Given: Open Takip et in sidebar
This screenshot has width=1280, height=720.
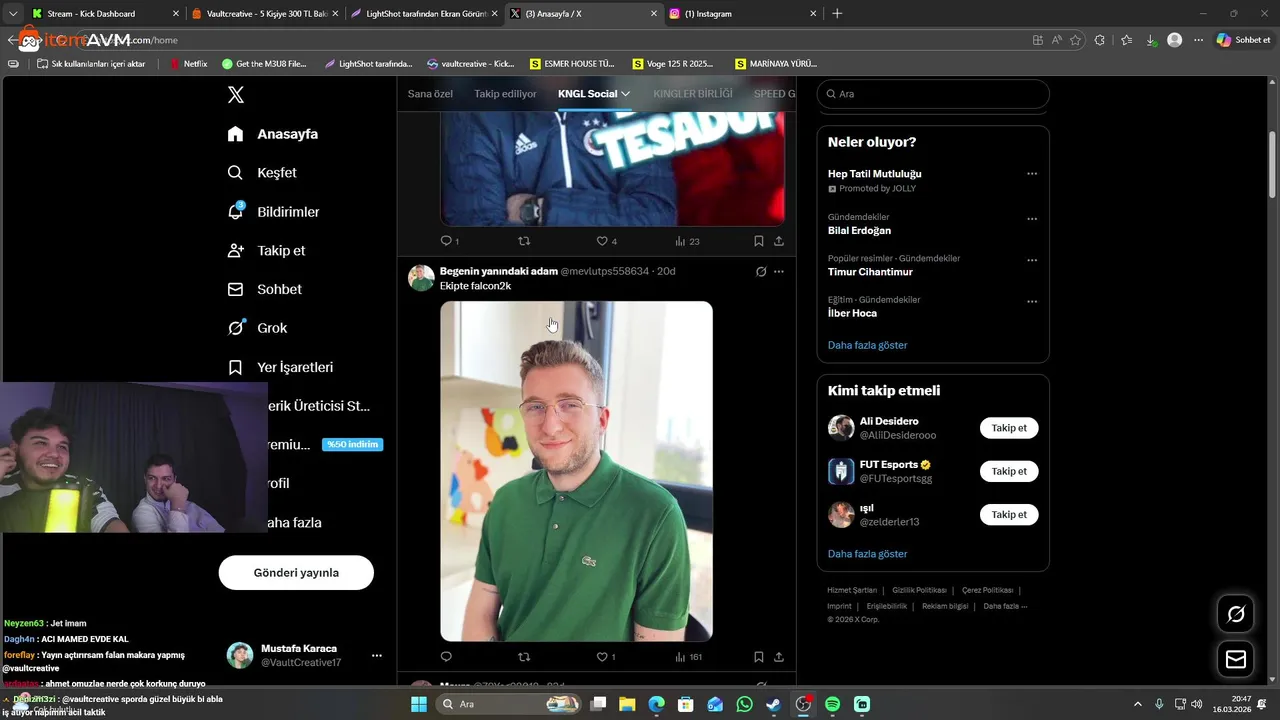Looking at the screenshot, I should pyautogui.click(x=266, y=250).
